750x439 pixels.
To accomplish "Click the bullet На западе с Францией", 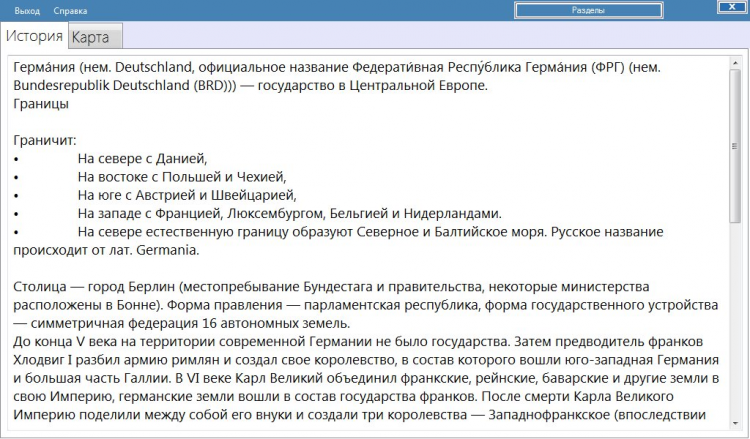I will [290, 213].
